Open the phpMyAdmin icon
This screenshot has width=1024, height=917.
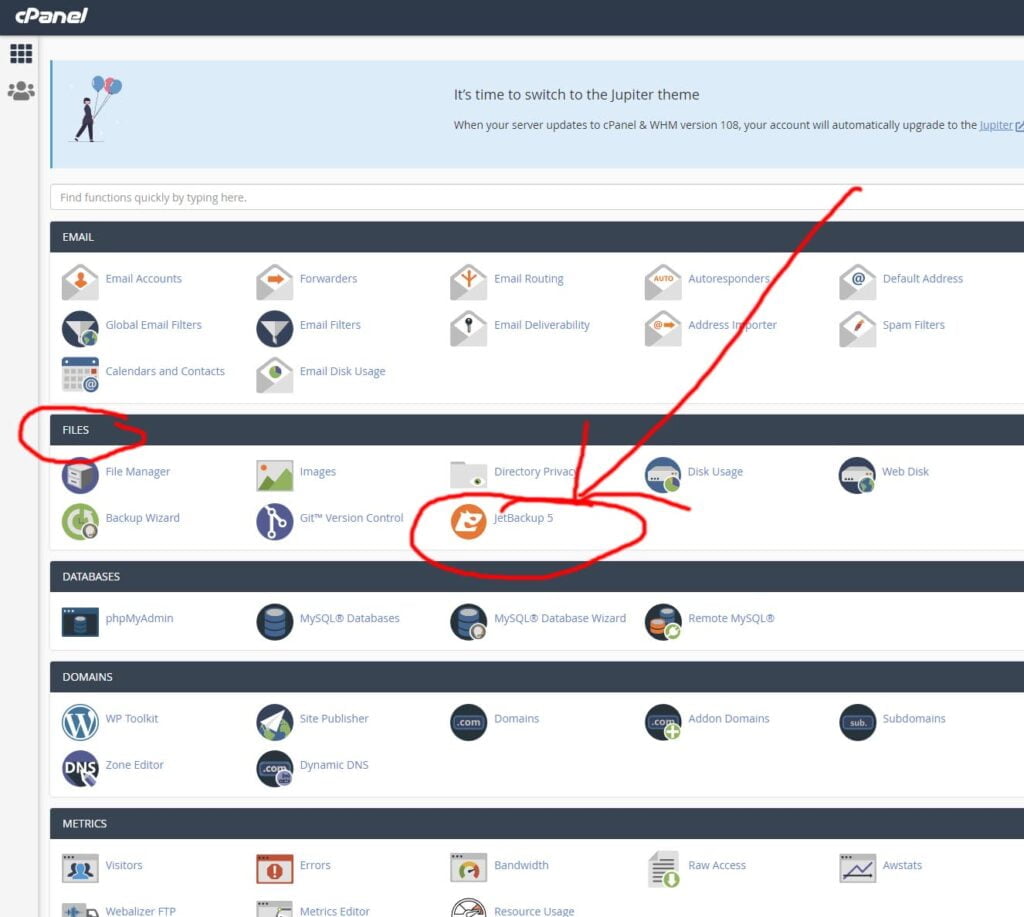(80, 621)
